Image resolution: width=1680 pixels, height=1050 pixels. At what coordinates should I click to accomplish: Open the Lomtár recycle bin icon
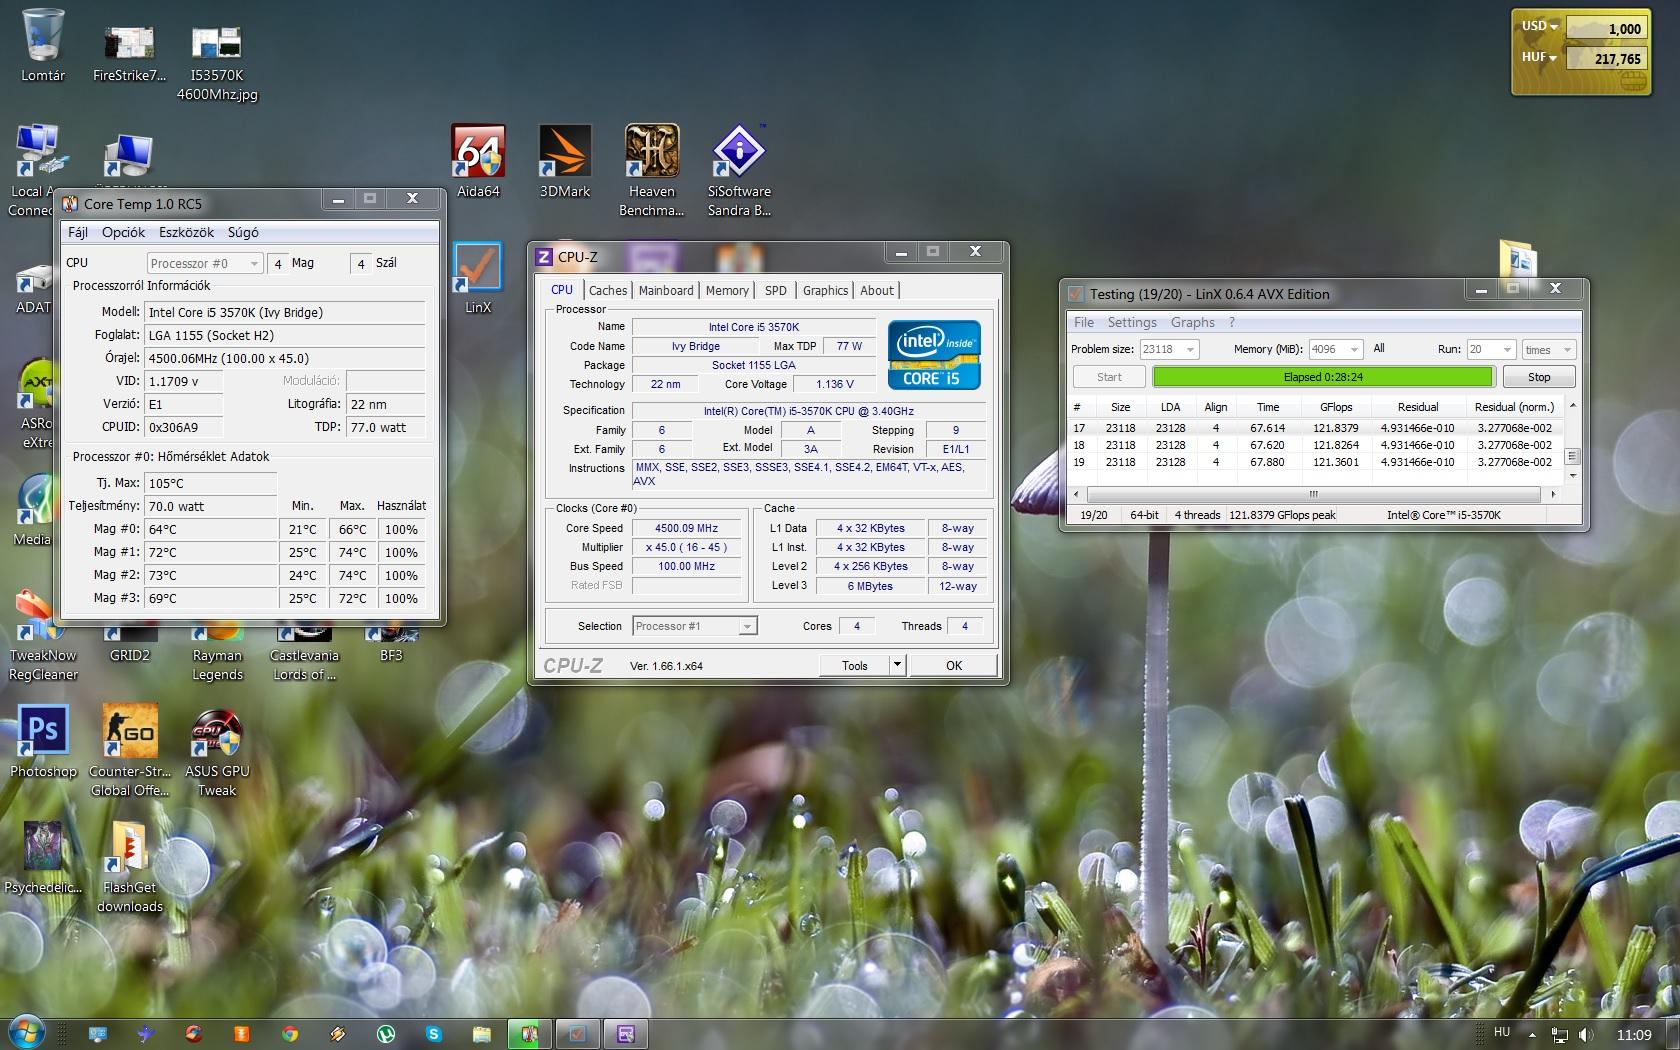[x=43, y=46]
